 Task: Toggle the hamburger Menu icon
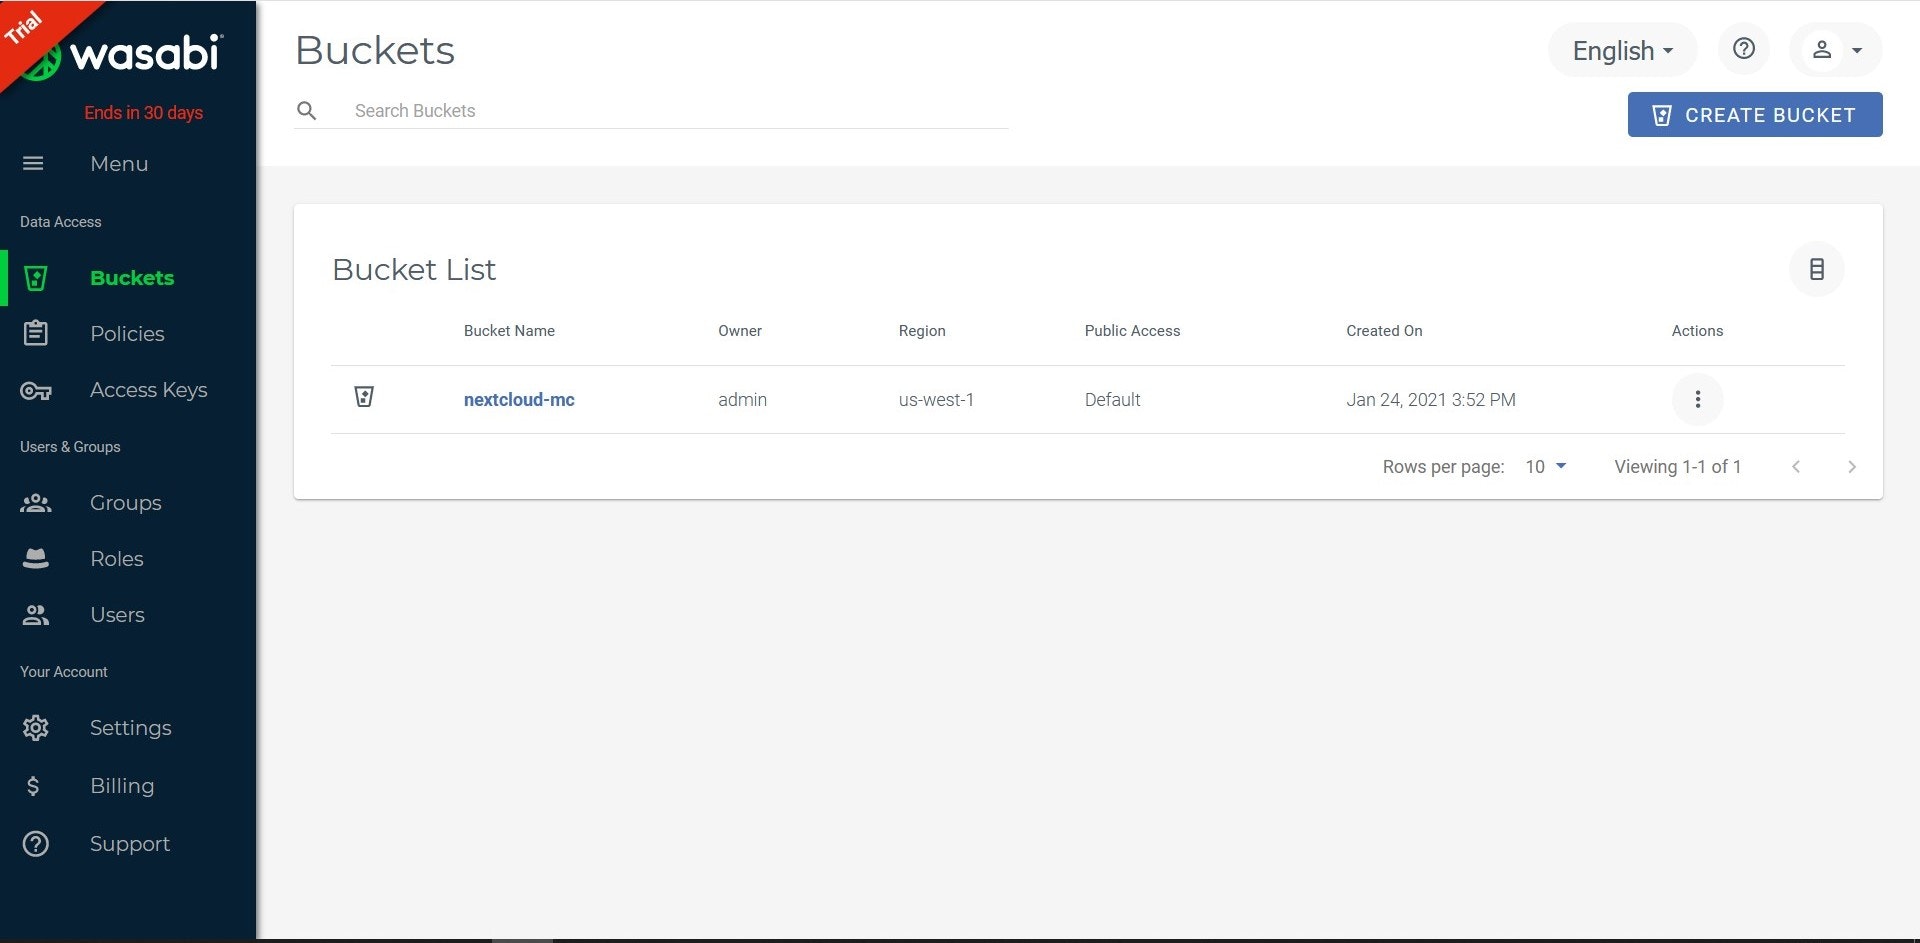pyautogui.click(x=33, y=163)
